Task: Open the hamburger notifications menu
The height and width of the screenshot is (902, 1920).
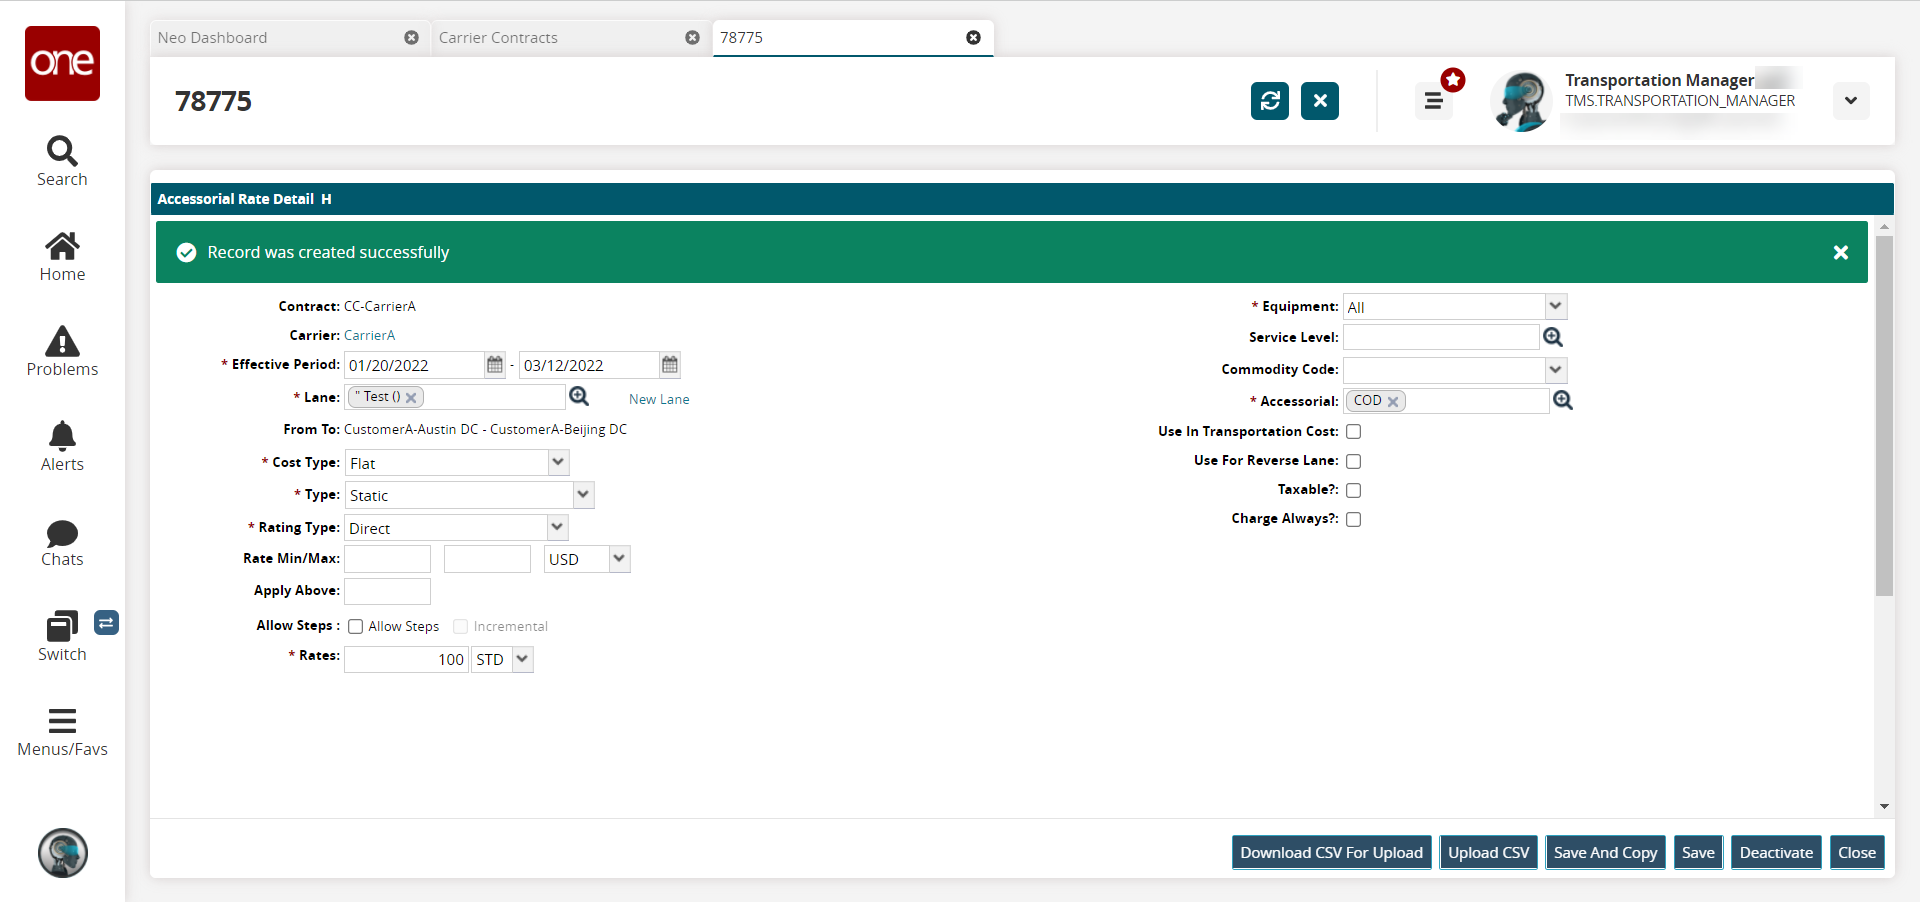Action: [x=1434, y=101]
